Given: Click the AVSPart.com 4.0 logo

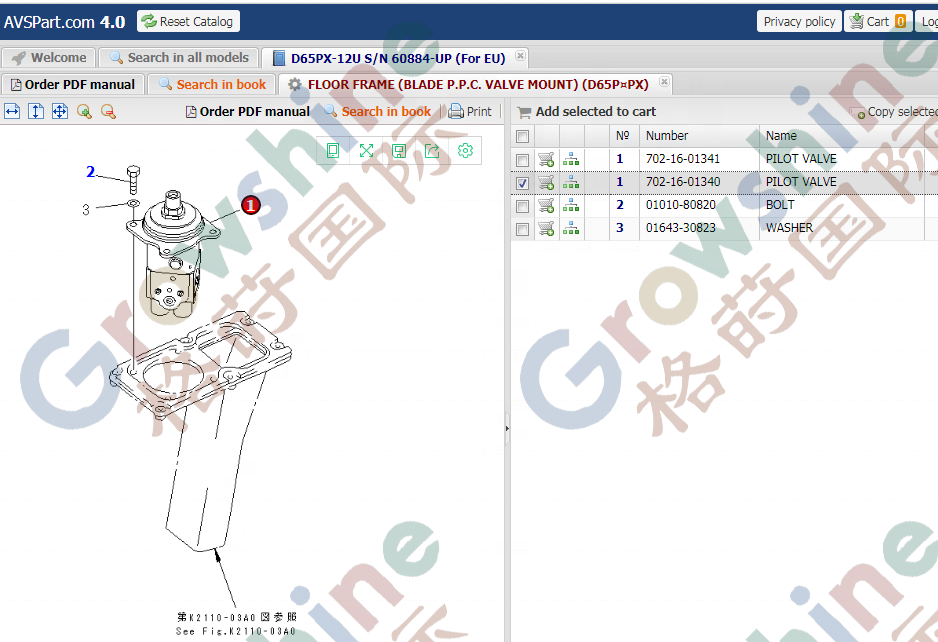Looking at the screenshot, I should coord(65,22).
